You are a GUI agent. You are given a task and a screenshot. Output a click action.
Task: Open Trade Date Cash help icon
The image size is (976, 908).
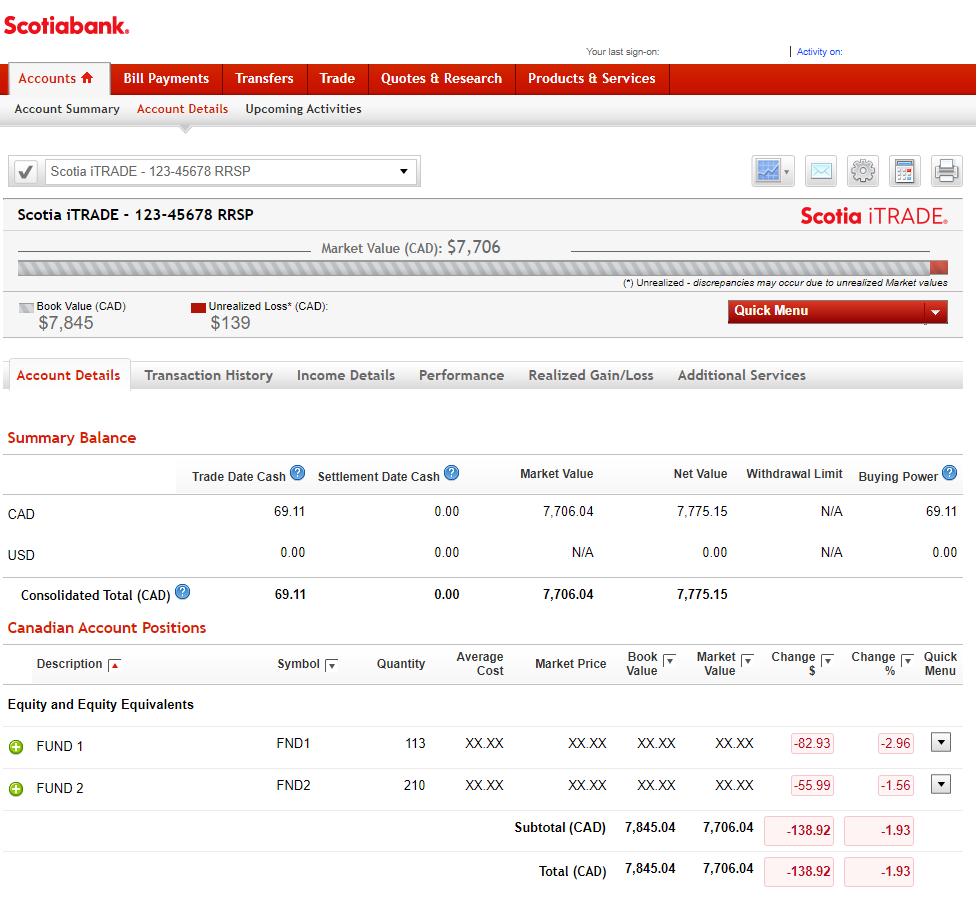298,473
